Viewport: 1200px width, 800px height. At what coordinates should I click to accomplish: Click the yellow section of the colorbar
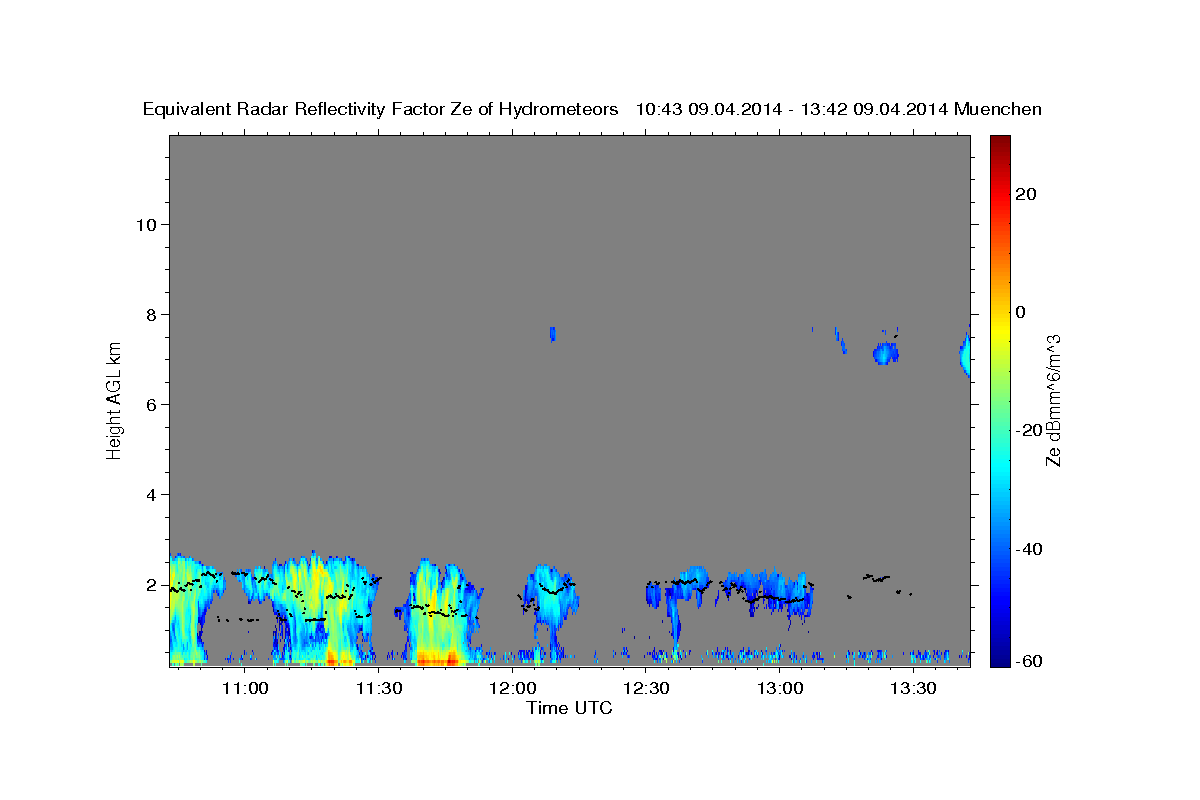(999, 330)
